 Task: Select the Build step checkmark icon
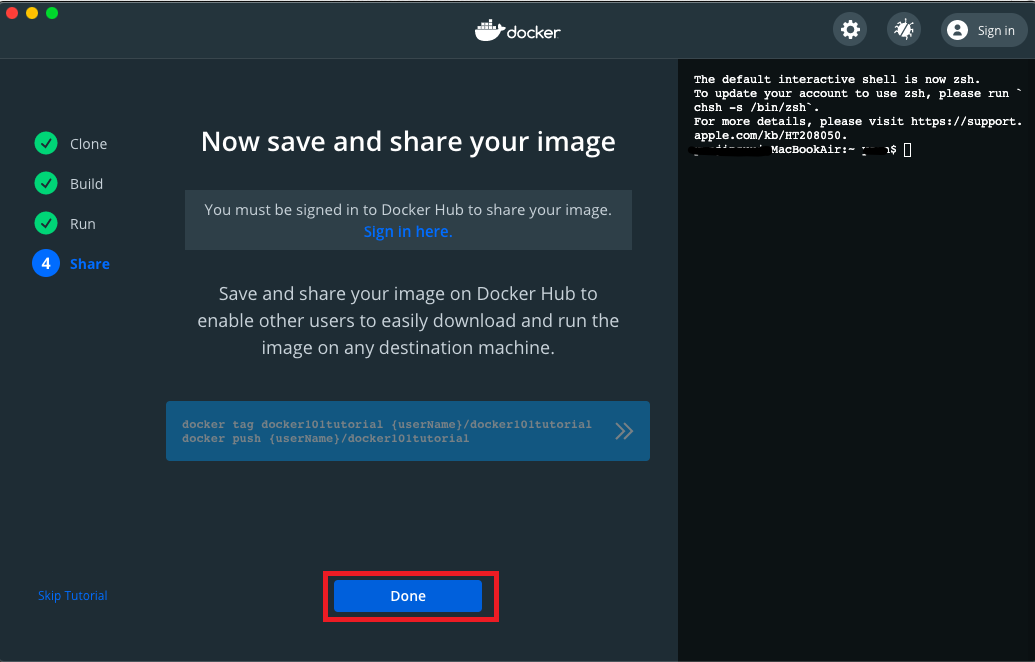click(46, 183)
